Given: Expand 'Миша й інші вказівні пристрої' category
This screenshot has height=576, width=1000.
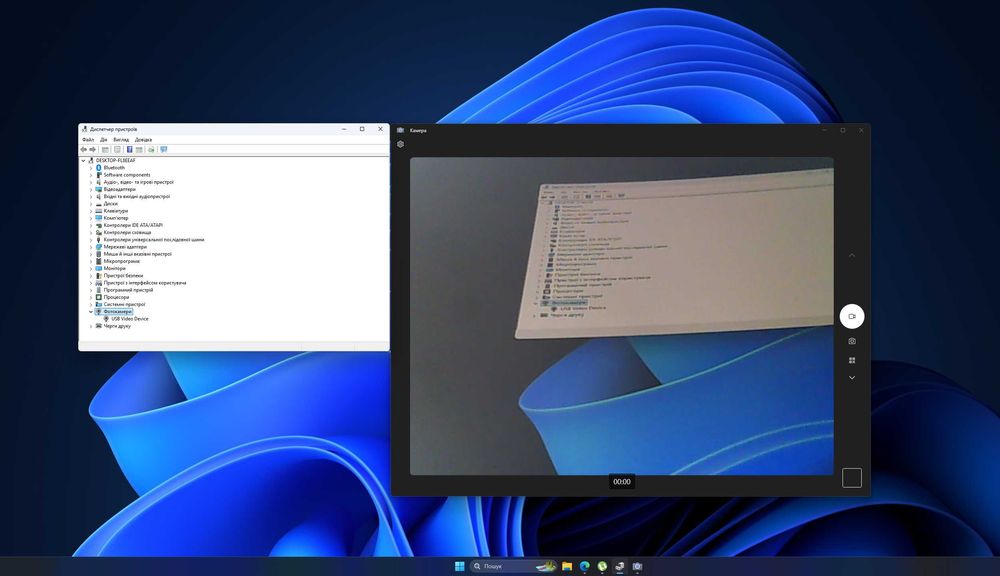Looking at the screenshot, I should (x=91, y=254).
